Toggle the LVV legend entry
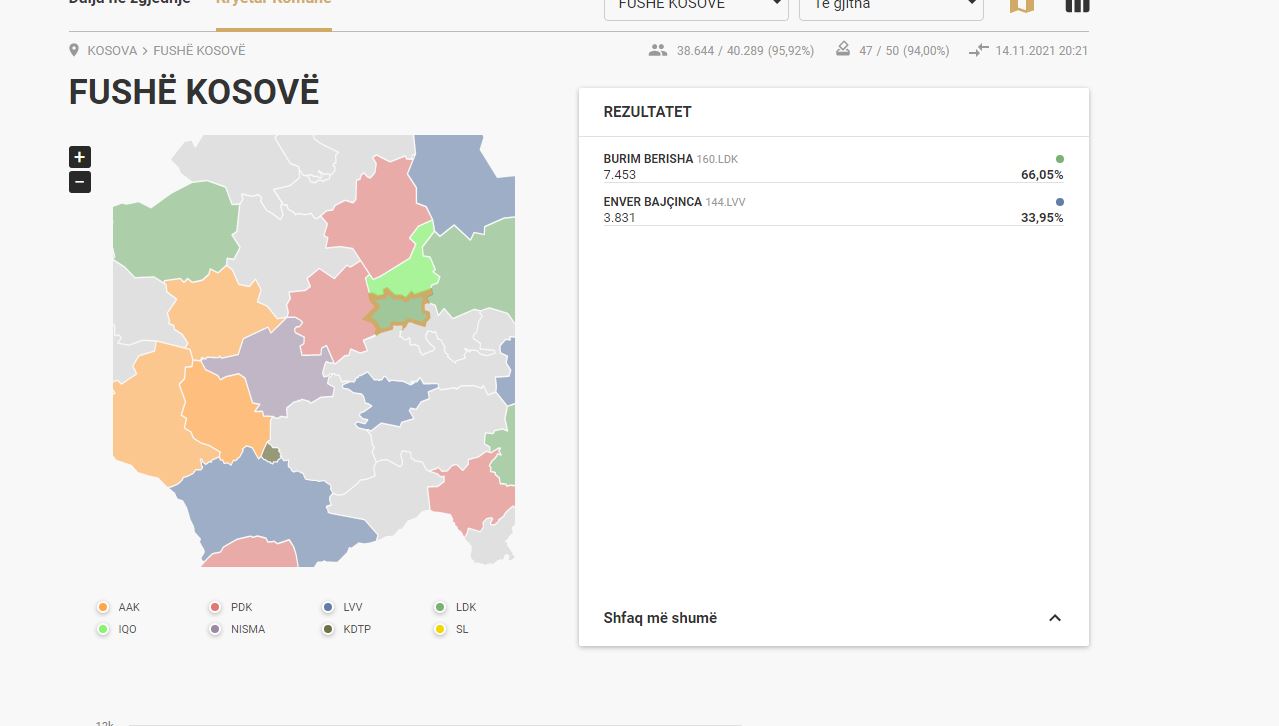The width and height of the screenshot is (1279, 726). [342, 607]
